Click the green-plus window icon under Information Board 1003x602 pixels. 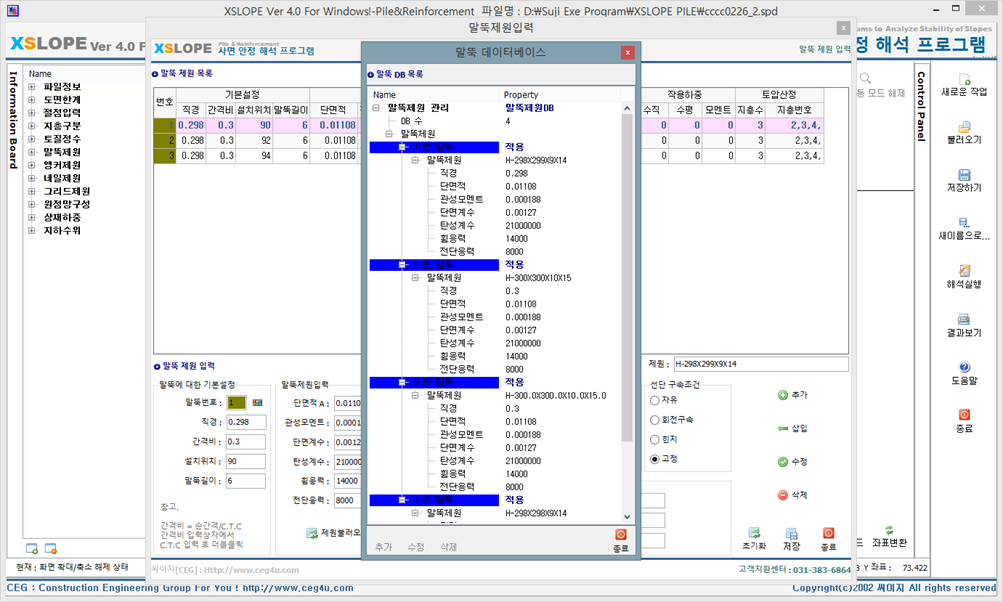[x=32, y=548]
